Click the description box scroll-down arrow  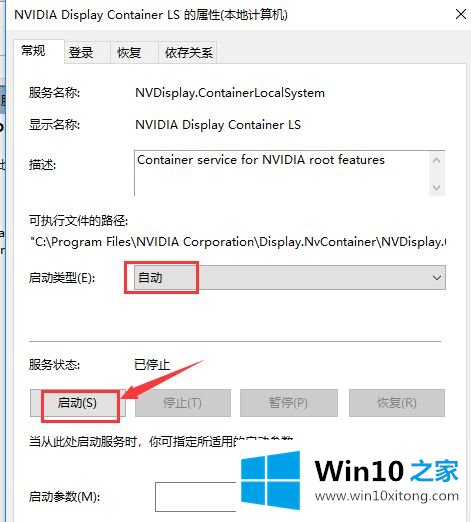click(436, 187)
